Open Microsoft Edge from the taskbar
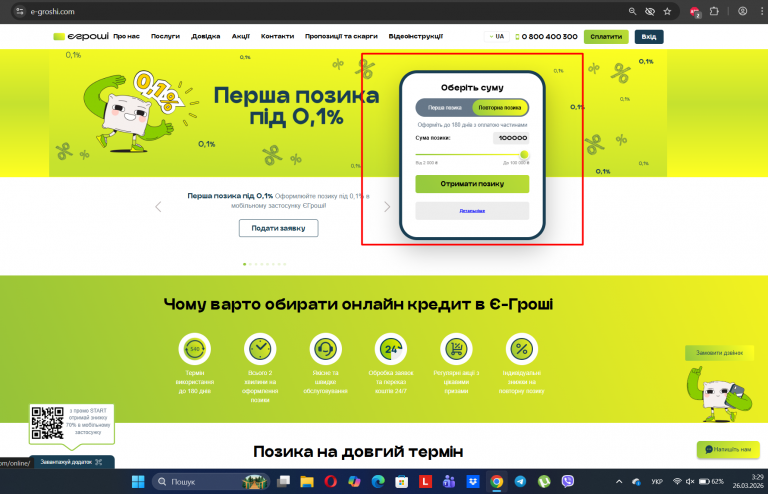The image size is (768, 494). tap(378, 482)
